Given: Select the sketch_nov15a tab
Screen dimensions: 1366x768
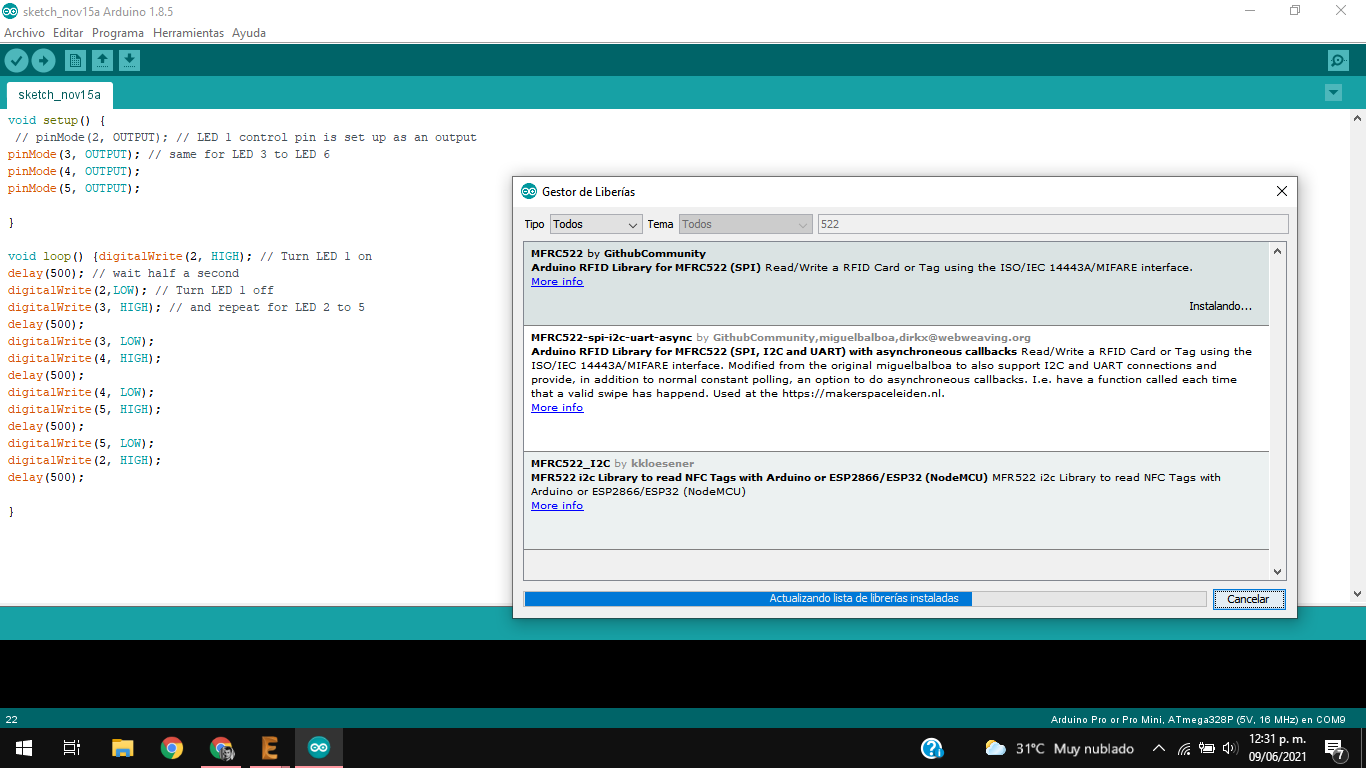Looking at the screenshot, I should 60,95.
